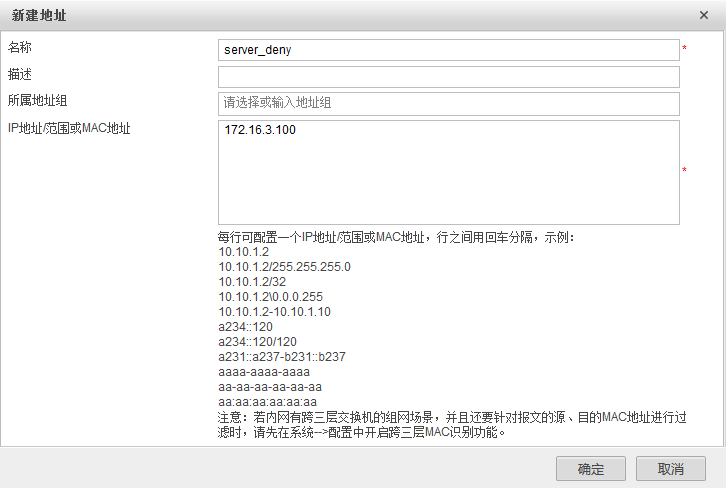The width and height of the screenshot is (726, 488).
Task: Click the red asterisk beside the 名称 field
Action: pos(684,49)
